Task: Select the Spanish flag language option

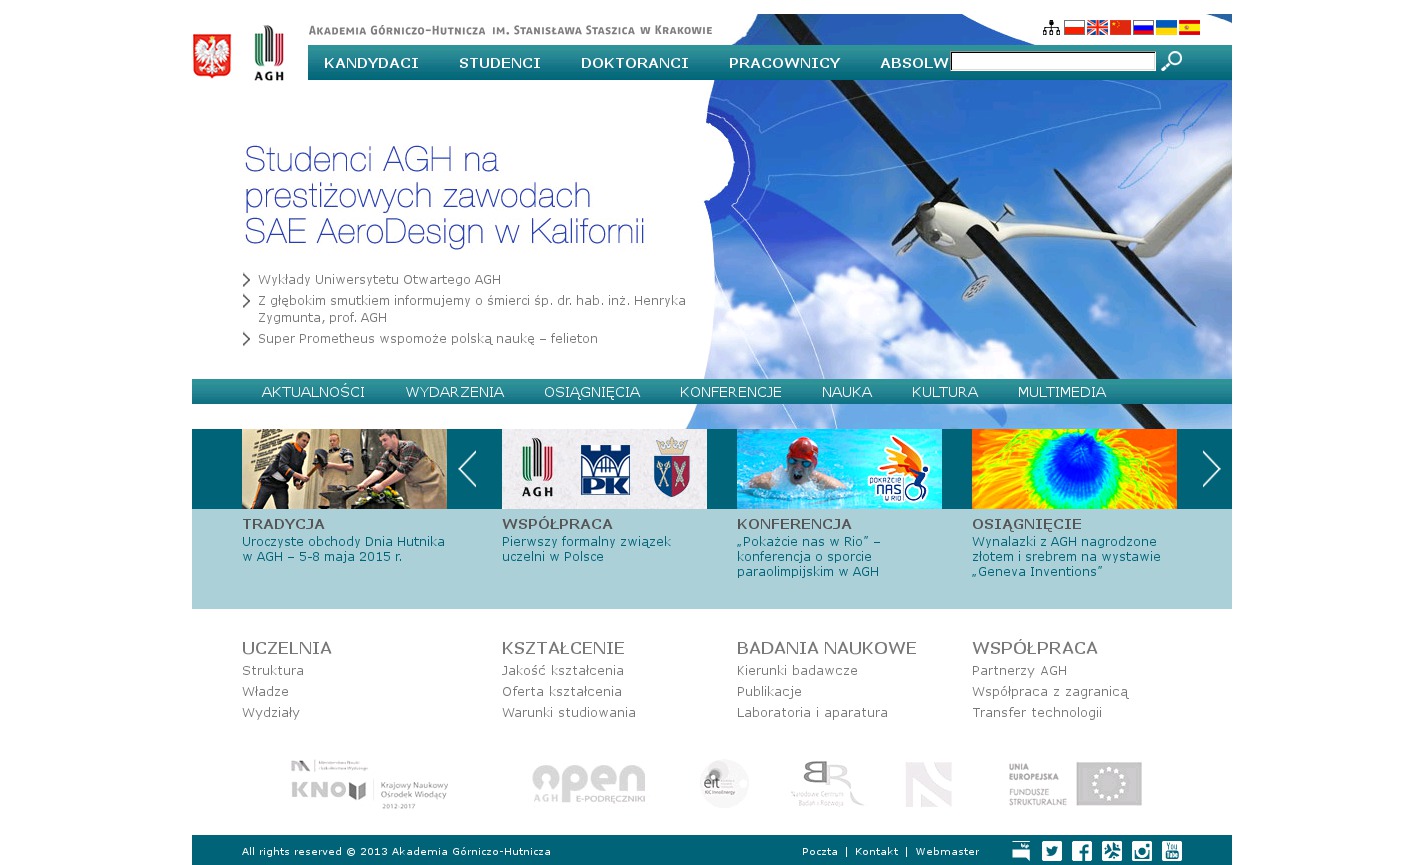Action: point(1189,28)
